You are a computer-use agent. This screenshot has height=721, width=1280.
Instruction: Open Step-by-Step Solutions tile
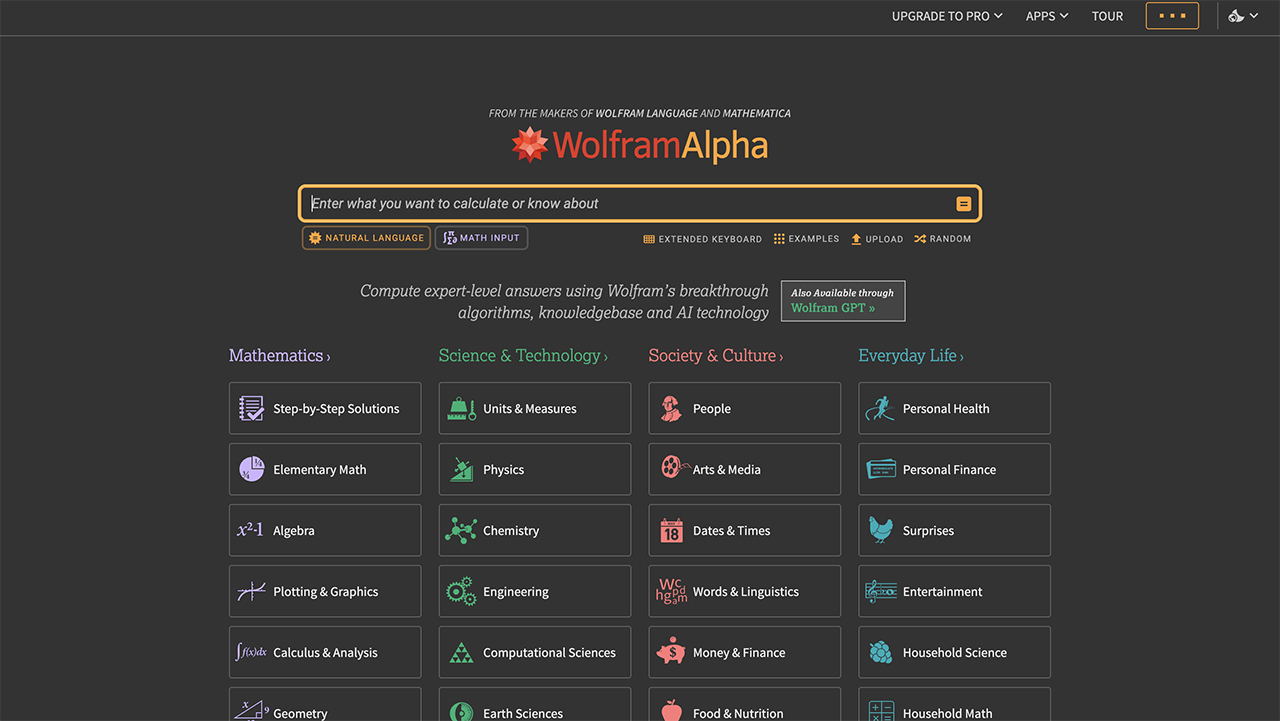(325, 408)
